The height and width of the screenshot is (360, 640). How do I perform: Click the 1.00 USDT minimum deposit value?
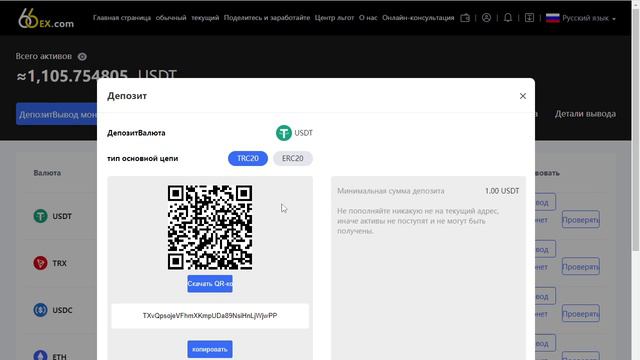click(x=502, y=191)
